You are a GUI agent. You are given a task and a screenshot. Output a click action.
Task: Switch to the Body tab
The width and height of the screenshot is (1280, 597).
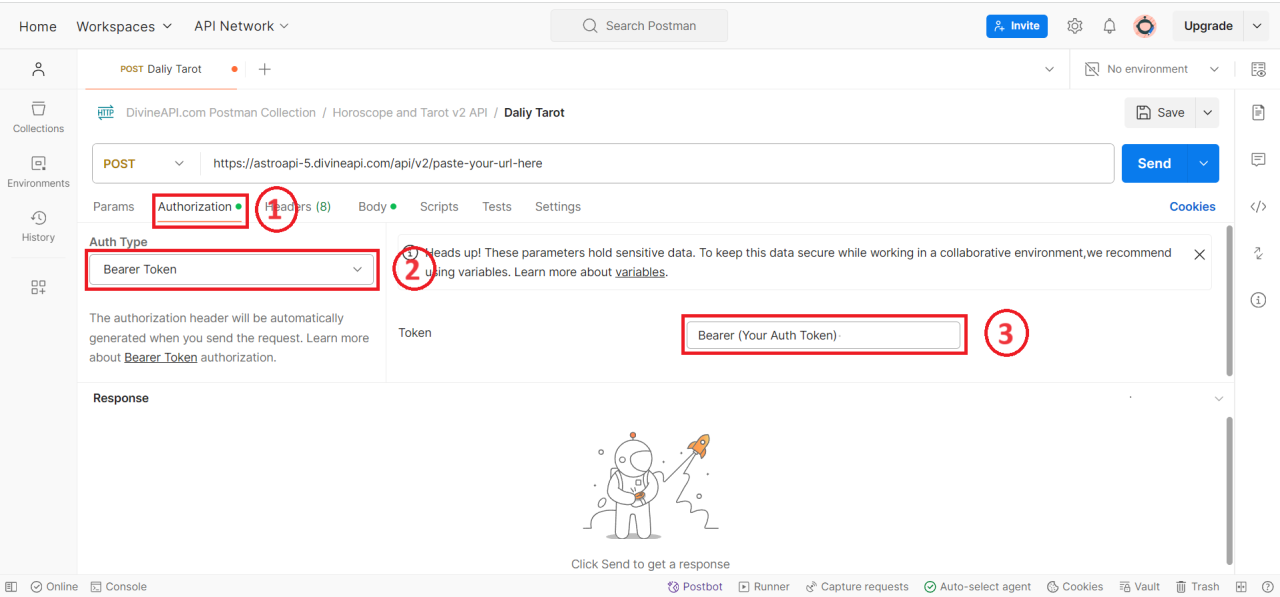377,207
